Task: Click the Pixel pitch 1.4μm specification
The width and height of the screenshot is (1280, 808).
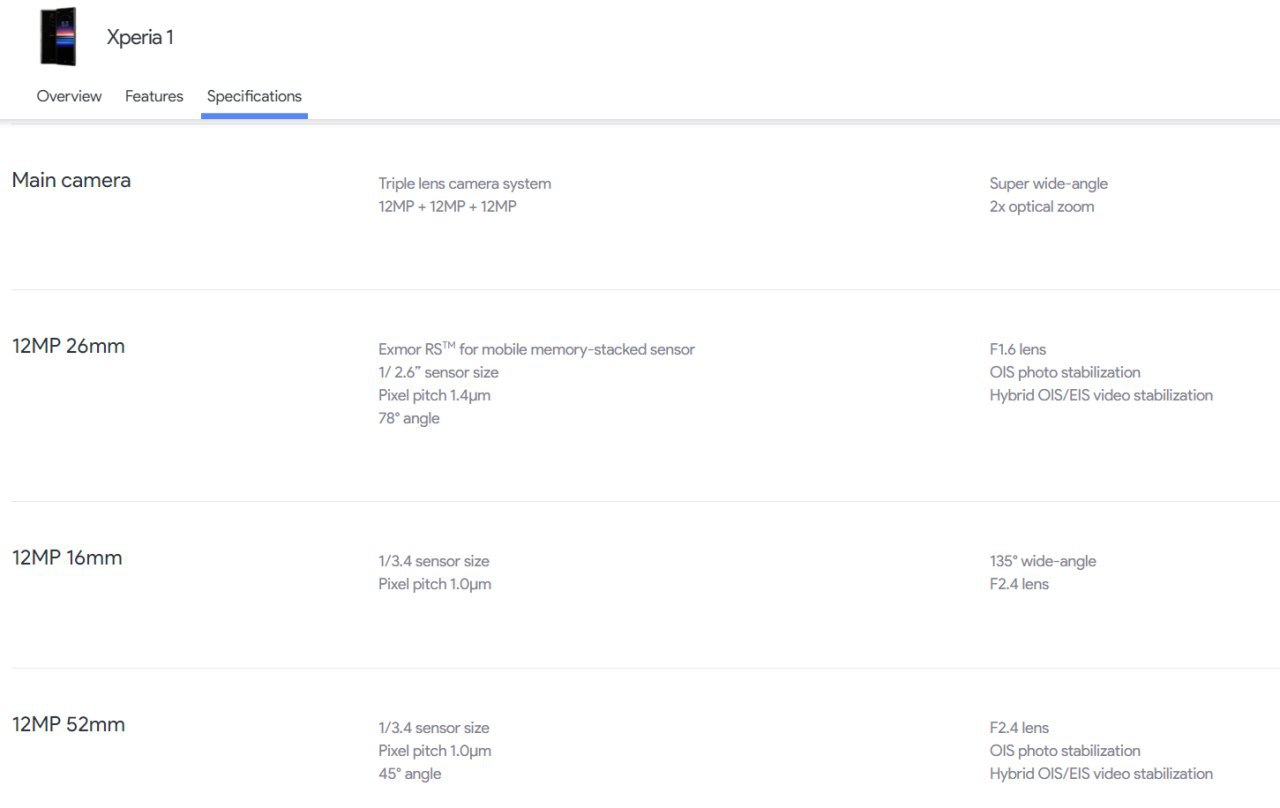Action: [x=434, y=395]
